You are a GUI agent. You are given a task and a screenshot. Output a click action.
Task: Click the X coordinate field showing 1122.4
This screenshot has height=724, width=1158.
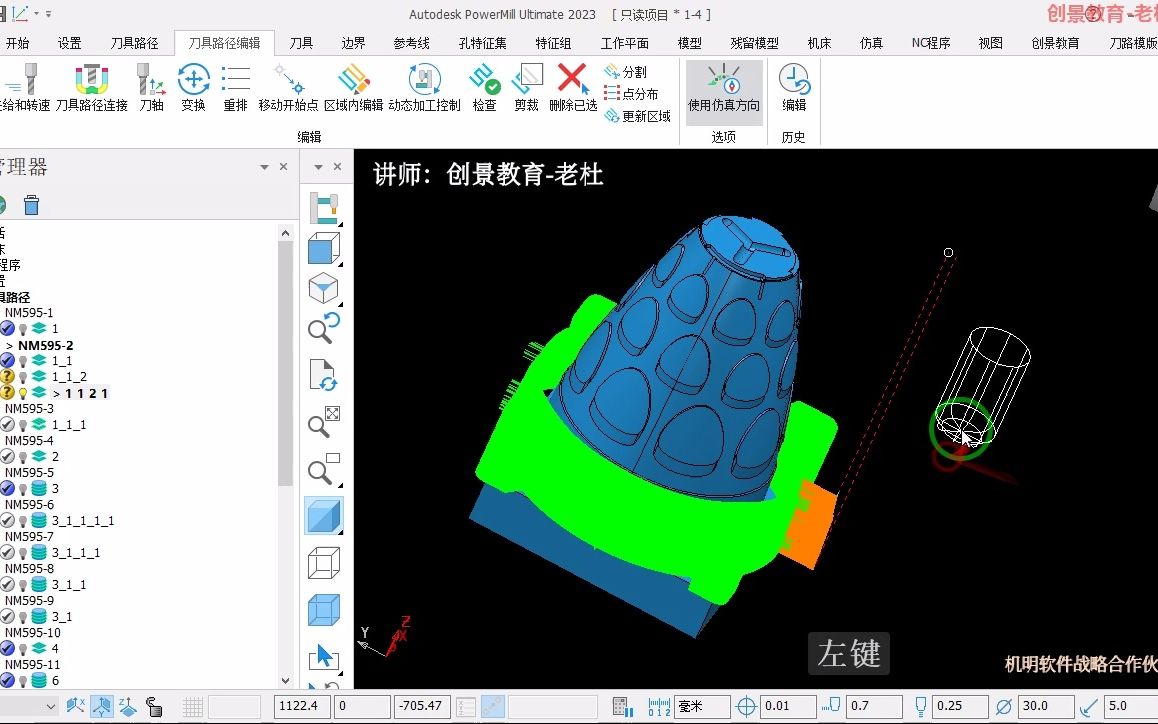pos(303,706)
